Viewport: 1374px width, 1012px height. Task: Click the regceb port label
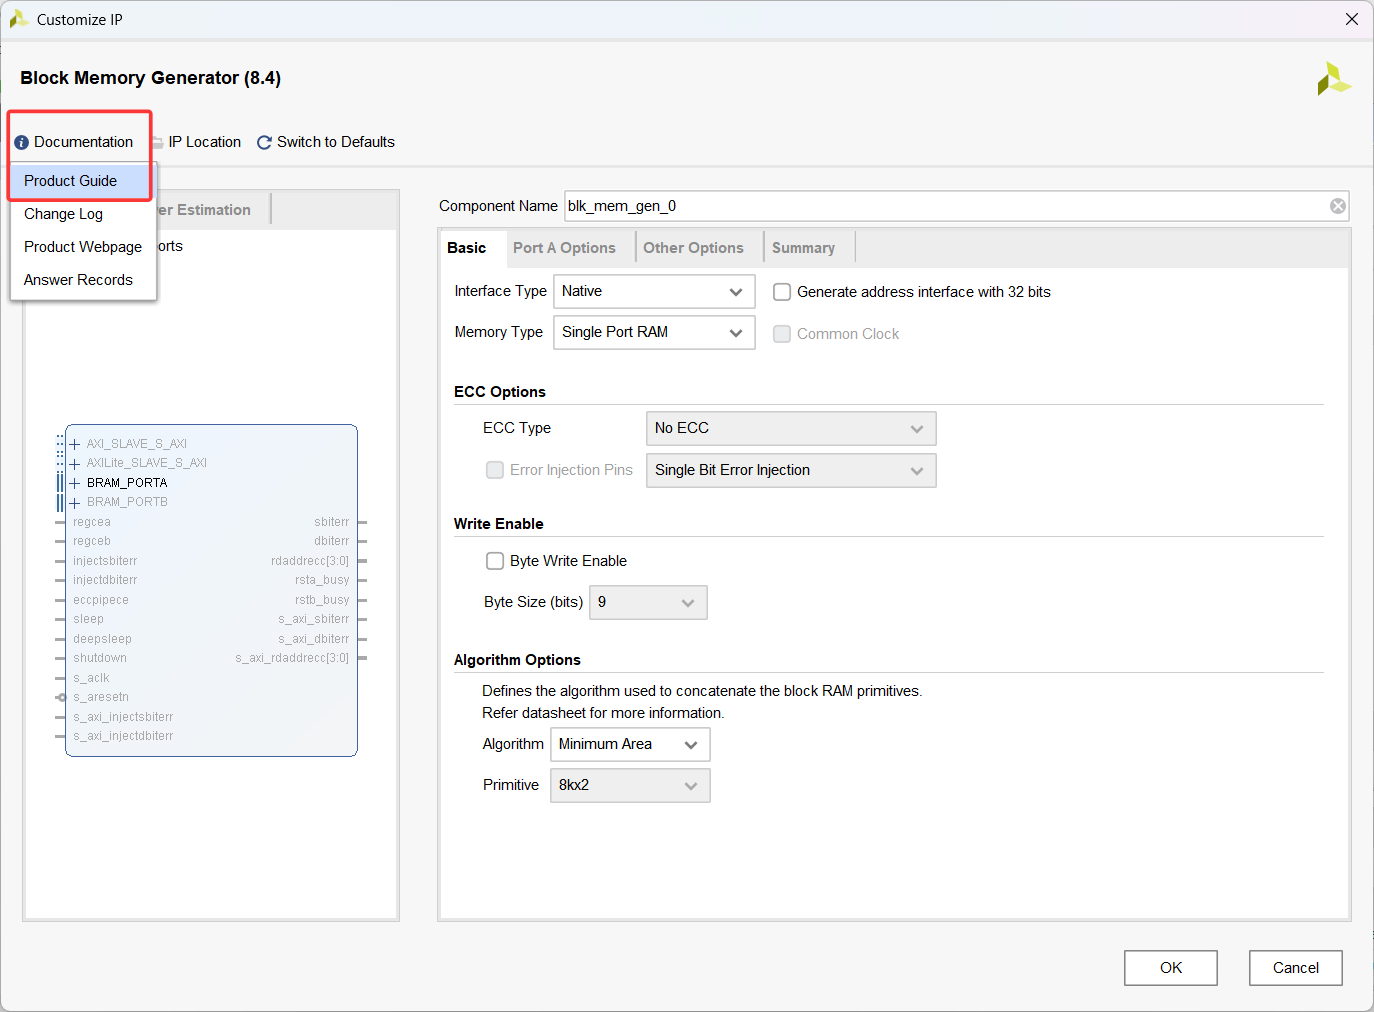click(92, 541)
